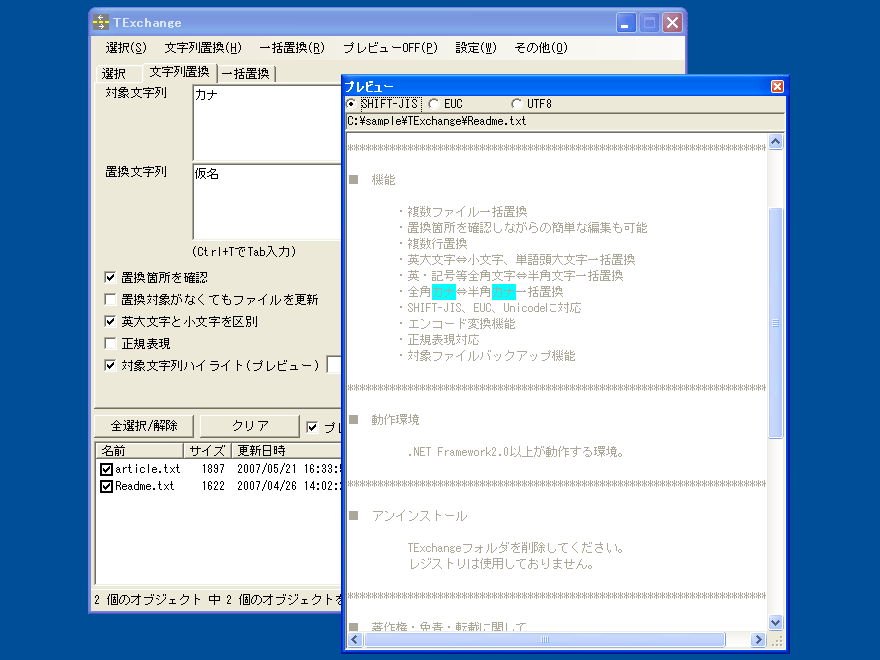880x660 pixels.
Task: Click size value 1897 for article.txt
Action: click(213, 469)
